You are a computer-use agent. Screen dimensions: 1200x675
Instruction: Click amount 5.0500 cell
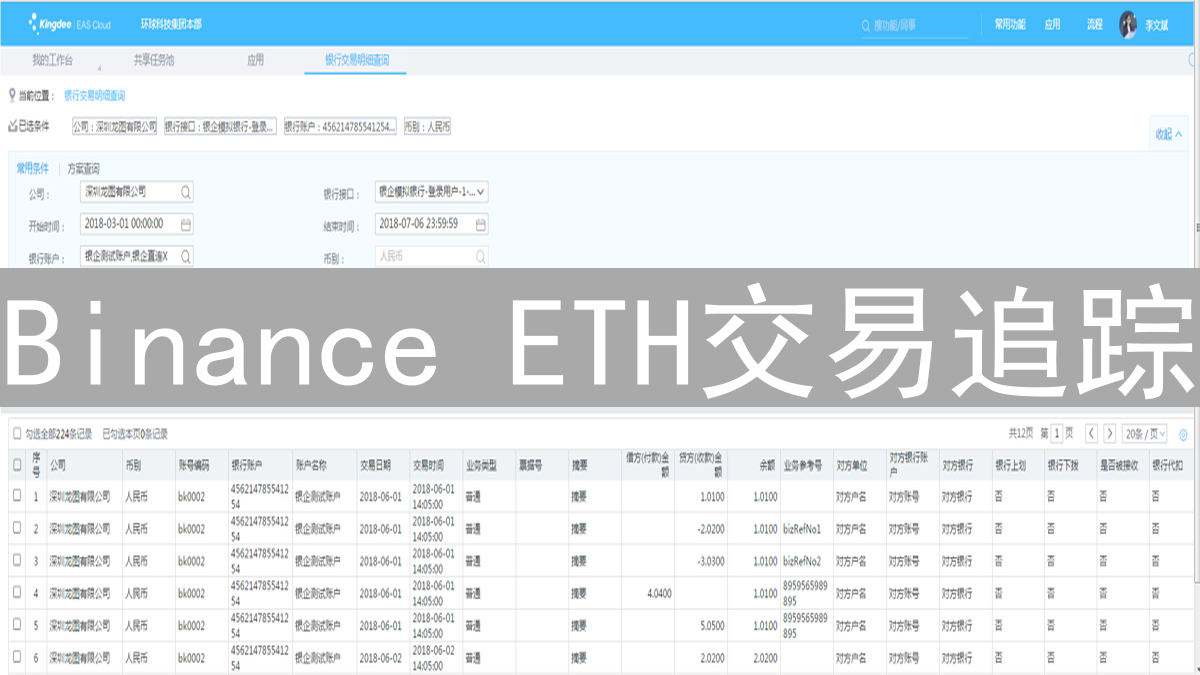pos(713,626)
